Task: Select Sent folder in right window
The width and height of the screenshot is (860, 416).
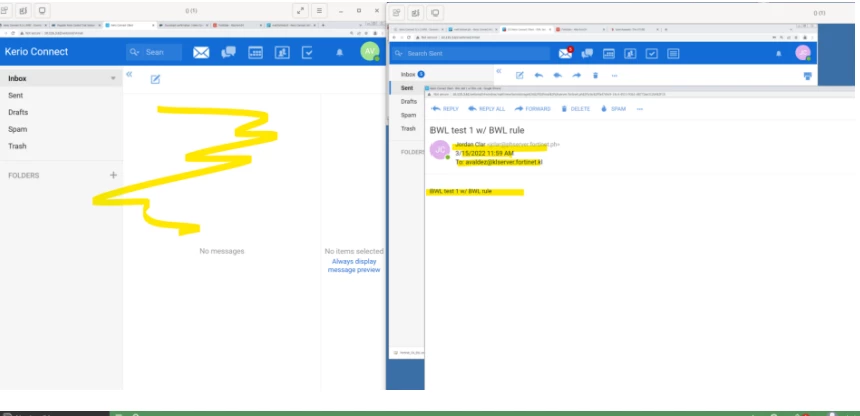Action: [407, 88]
